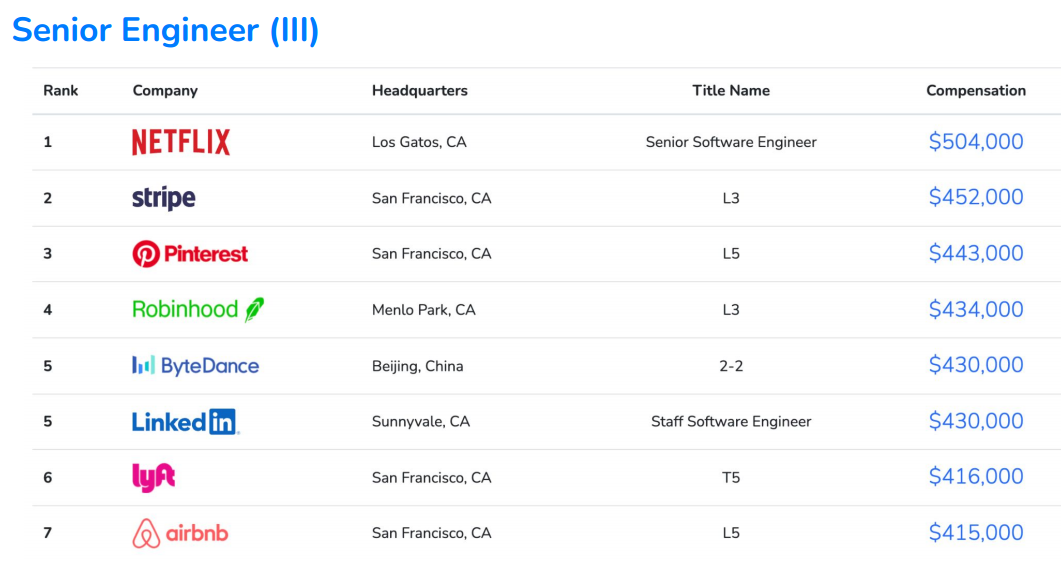
Task: Click the Netflix company logo
Action: pos(181,142)
